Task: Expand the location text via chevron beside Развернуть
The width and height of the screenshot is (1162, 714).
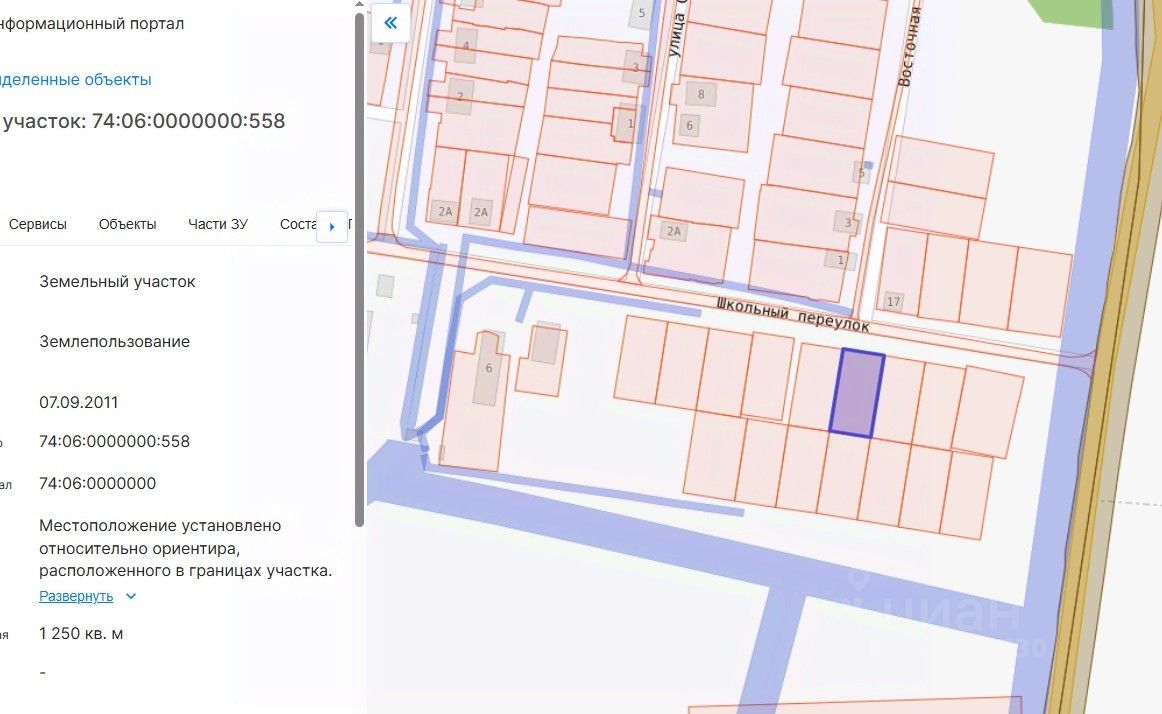Action: pyautogui.click(x=130, y=596)
